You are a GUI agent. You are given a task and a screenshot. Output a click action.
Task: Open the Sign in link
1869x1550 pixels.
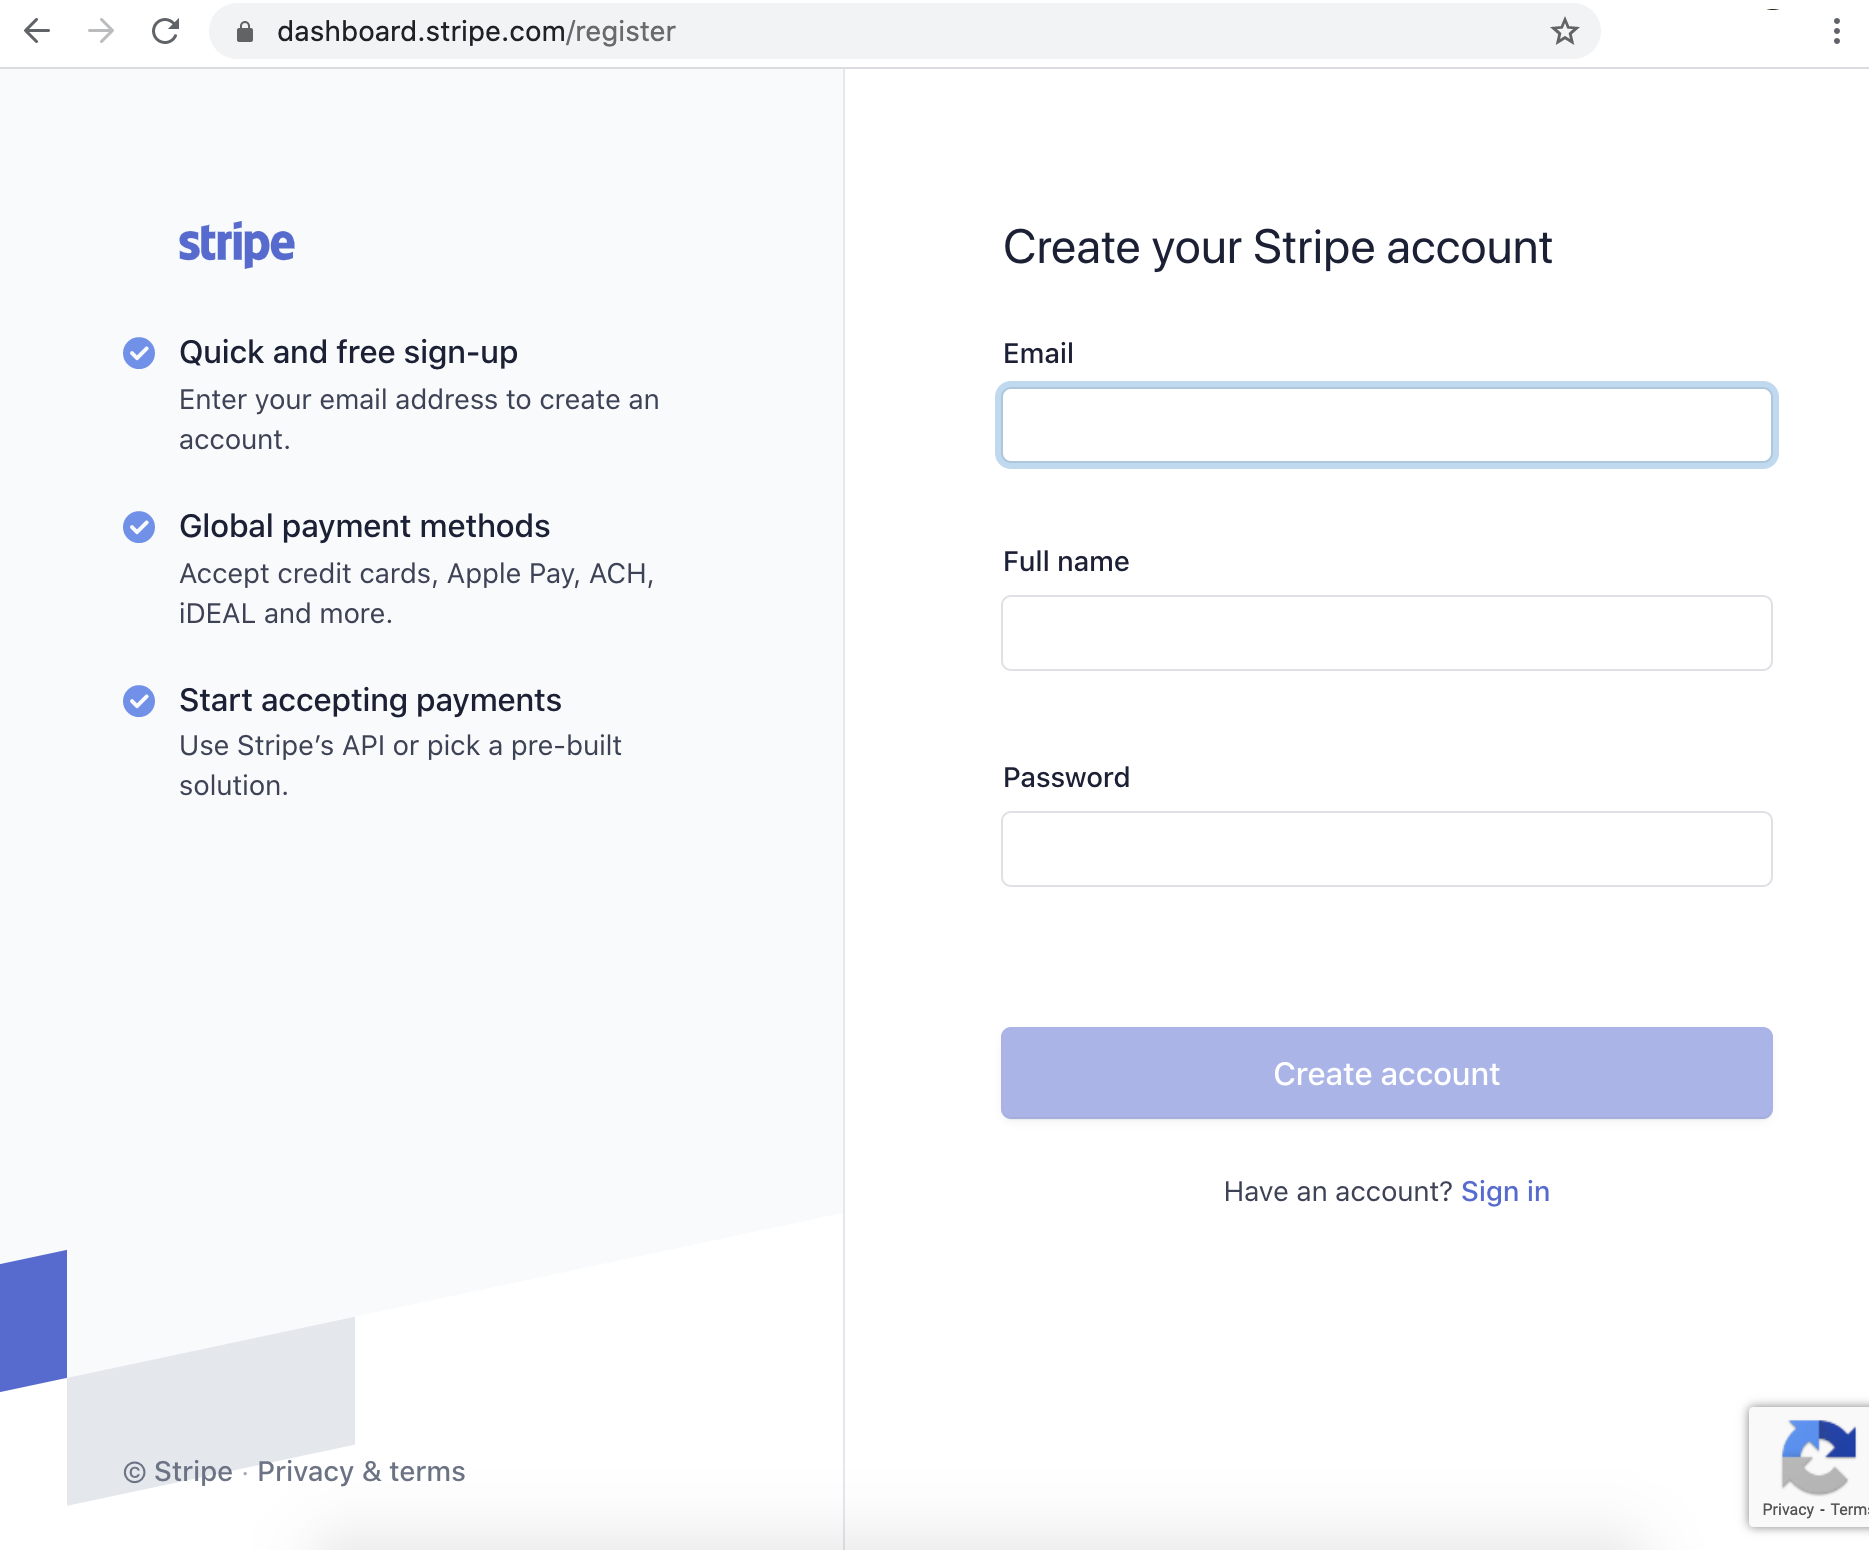pyautogui.click(x=1505, y=1192)
